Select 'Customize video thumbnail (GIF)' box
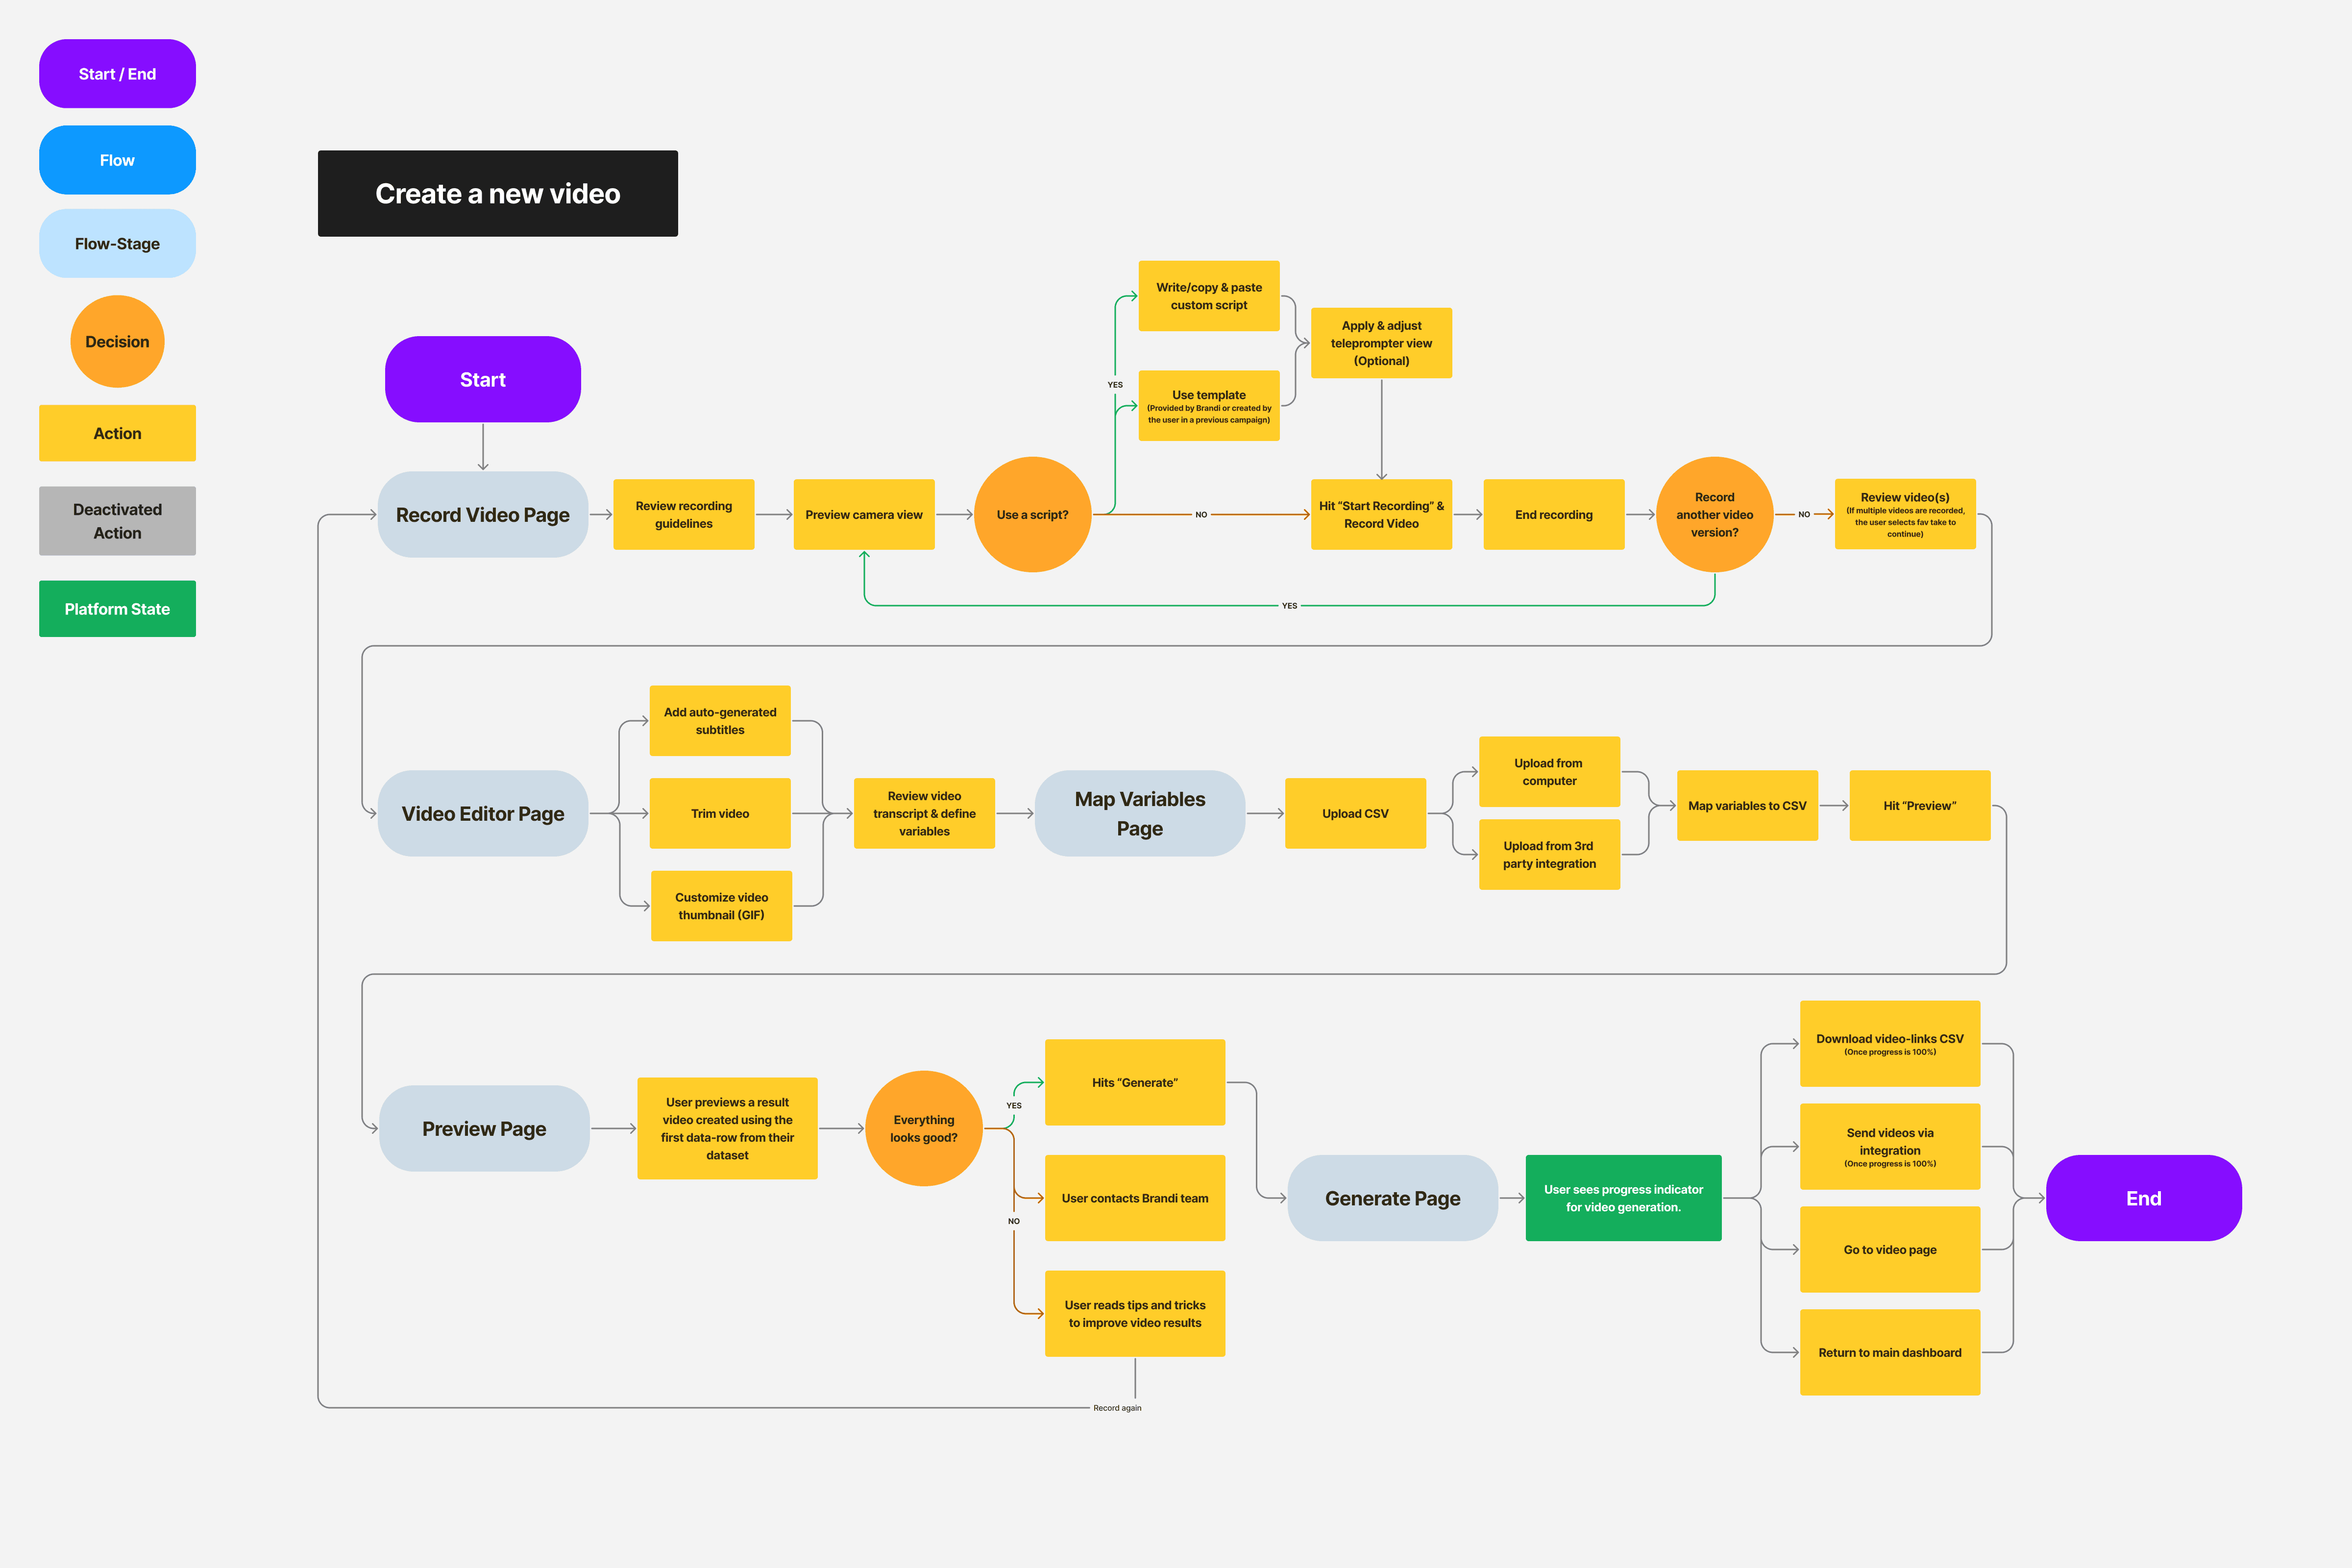This screenshot has width=2352, height=1568. coord(721,906)
